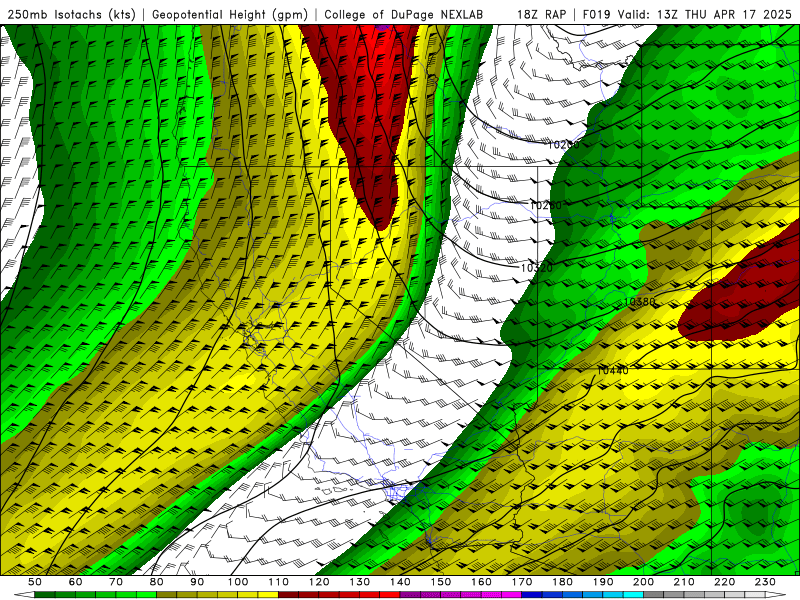
Task: Click the 'F019 Valid: 13Z THU APR 17 2025' text
Action: click(x=687, y=15)
